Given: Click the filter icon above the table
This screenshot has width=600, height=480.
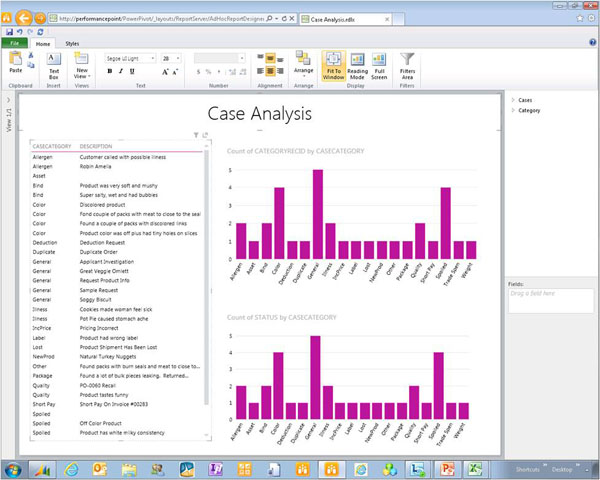Looking at the screenshot, I should (x=196, y=135).
